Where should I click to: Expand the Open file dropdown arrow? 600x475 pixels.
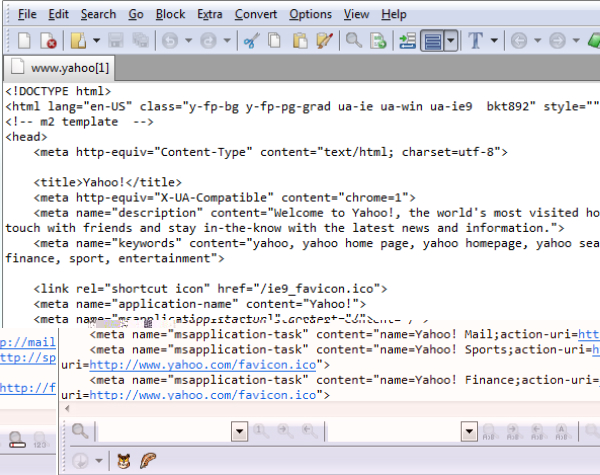[x=96, y=40]
